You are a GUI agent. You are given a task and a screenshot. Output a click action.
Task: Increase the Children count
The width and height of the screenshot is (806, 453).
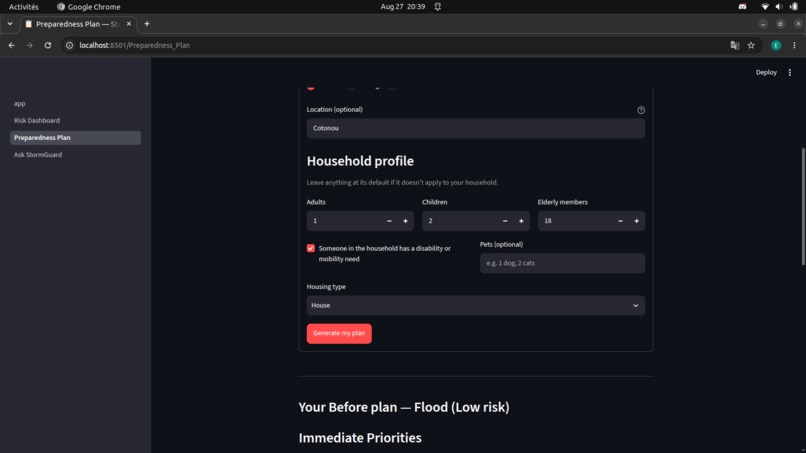click(521, 221)
